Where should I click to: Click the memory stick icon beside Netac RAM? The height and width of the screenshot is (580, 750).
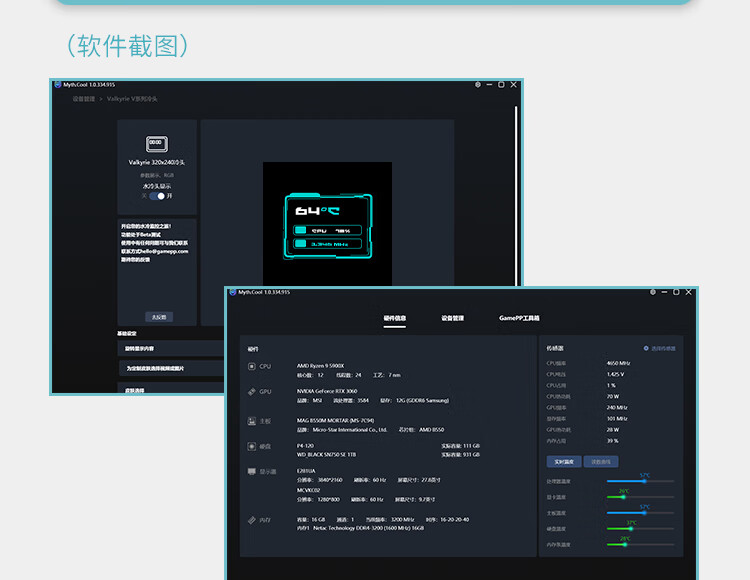coord(252,520)
